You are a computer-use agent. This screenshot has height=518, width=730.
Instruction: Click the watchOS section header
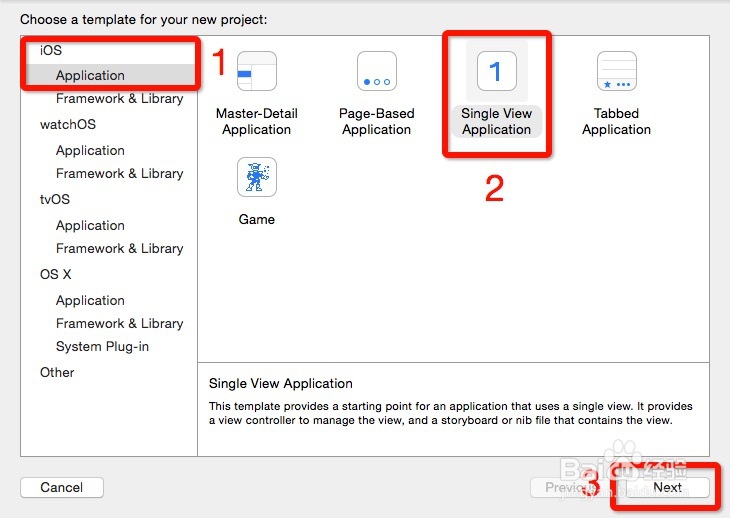68,124
